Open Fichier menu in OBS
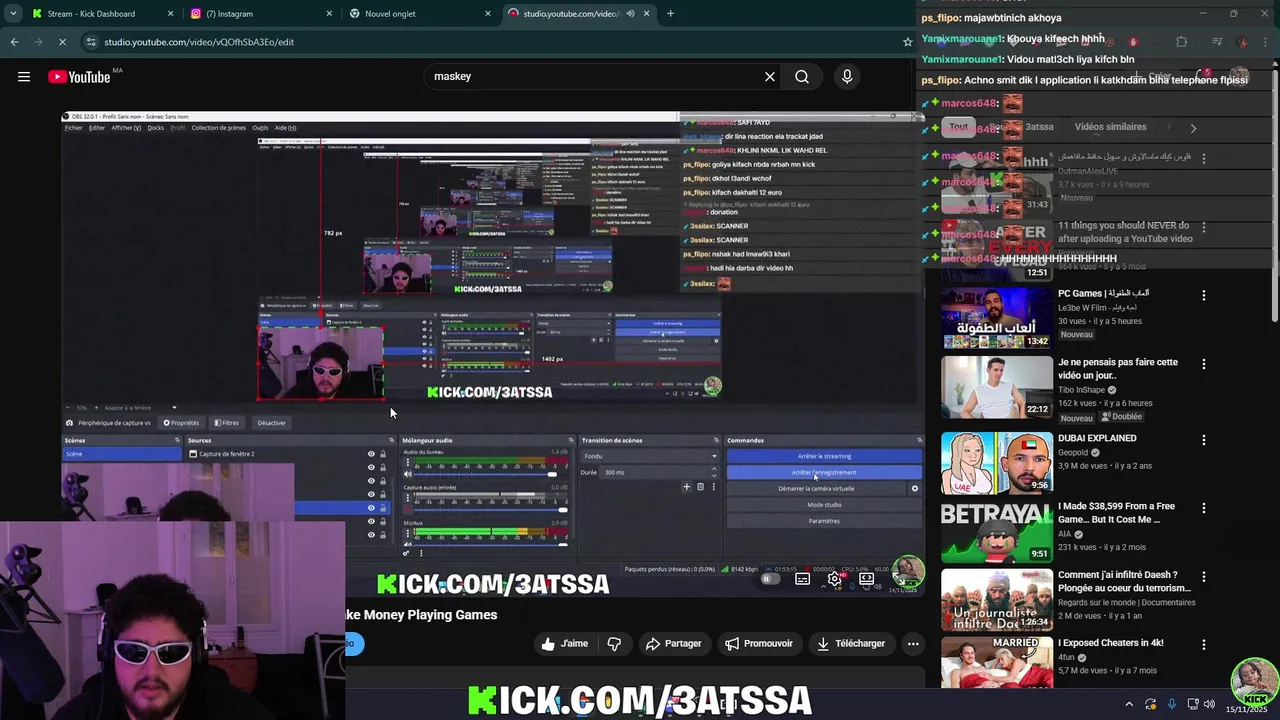The image size is (1280, 720). pos(73,128)
